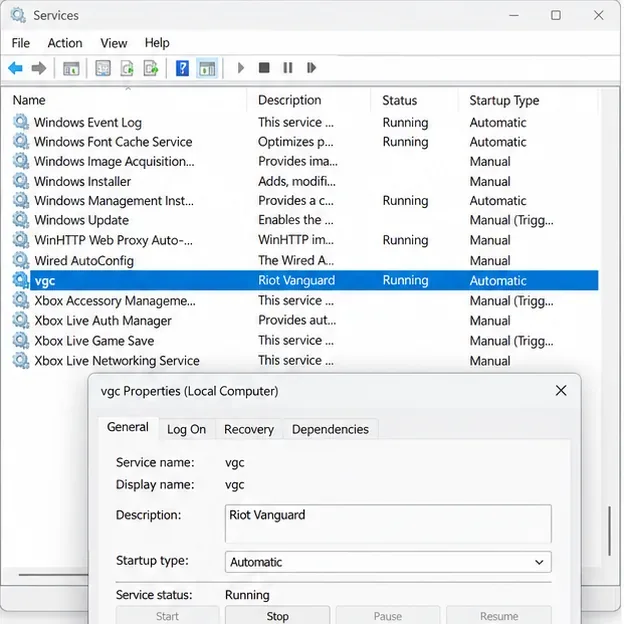Click the Riot Vanguard description in vgc row
The image size is (624, 624).
296,280
